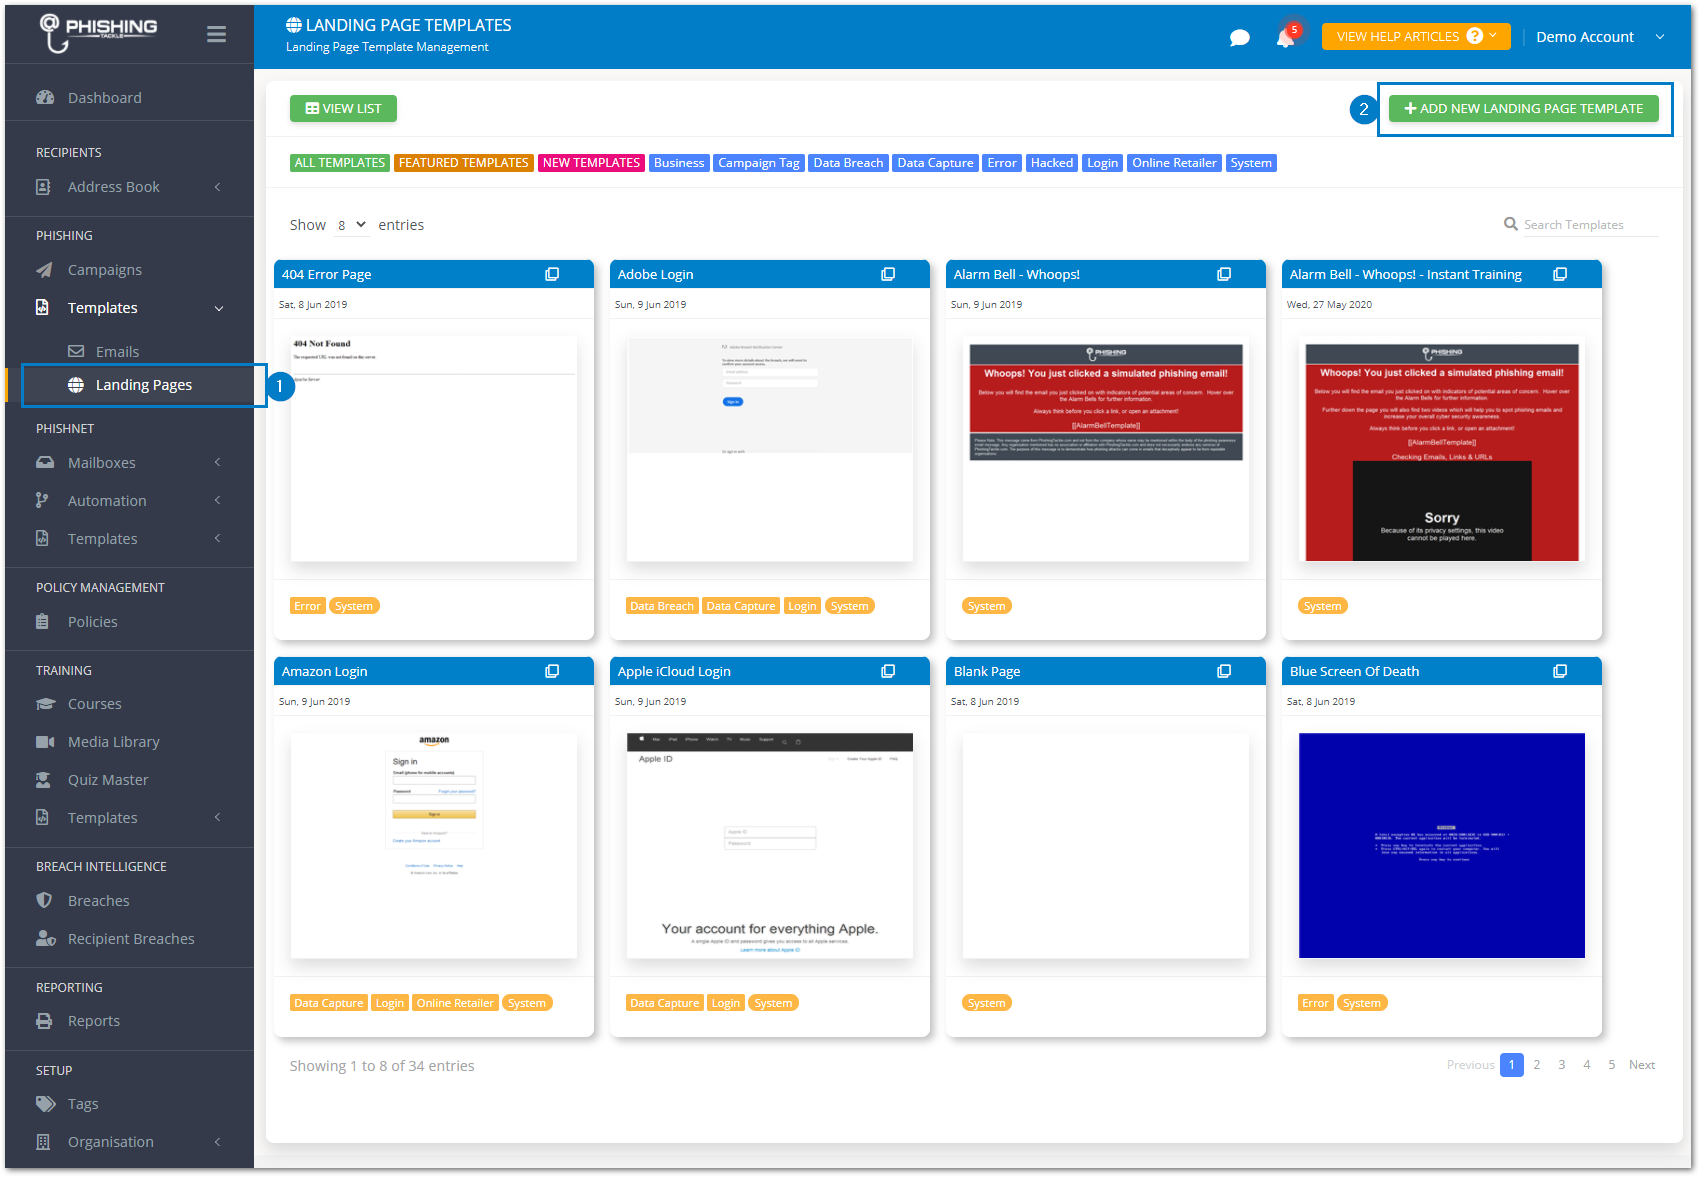This screenshot has width=1700, height=1177.
Task: Copy the Alarm Bell - Whoops! template
Action: tap(1224, 274)
